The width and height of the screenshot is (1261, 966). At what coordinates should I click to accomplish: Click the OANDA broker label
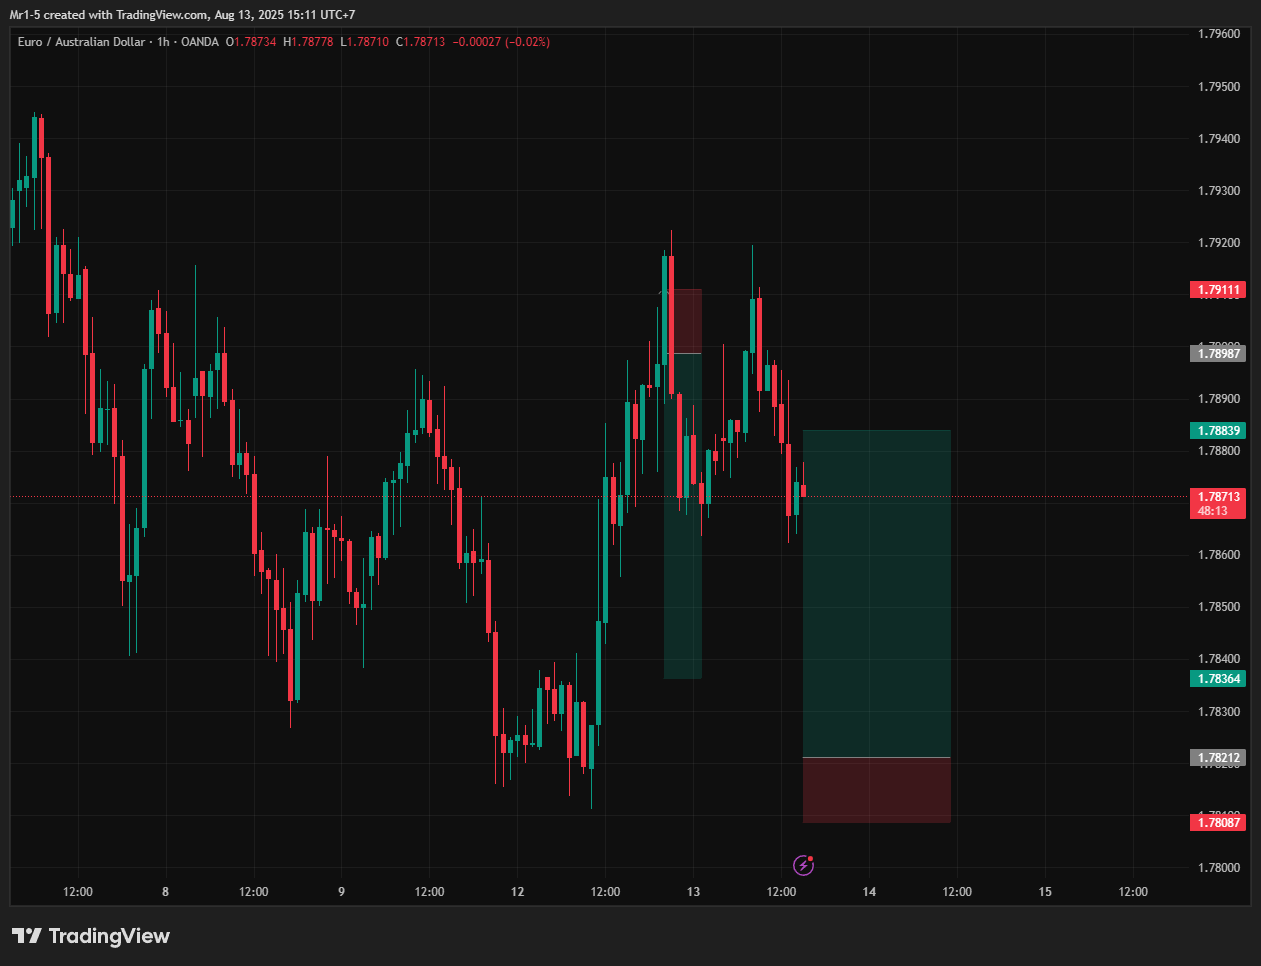200,42
